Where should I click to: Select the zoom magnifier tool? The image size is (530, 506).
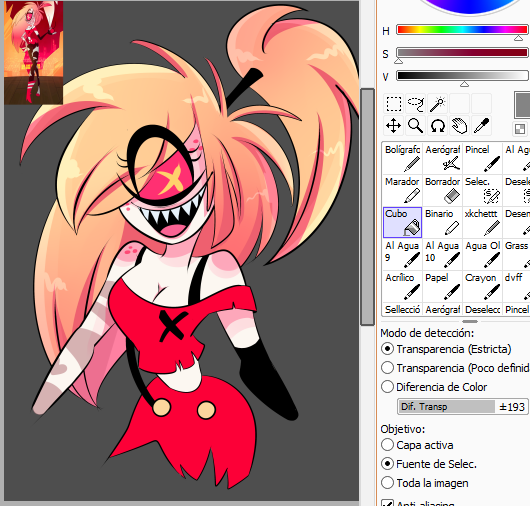click(x=415, y=126)
